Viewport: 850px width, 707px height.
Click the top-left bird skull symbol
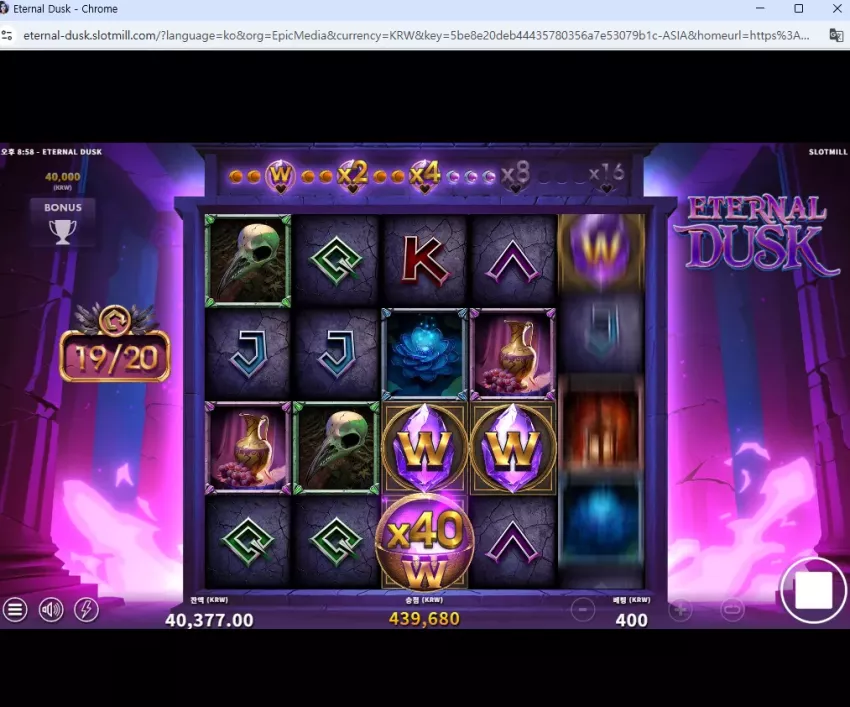(248, 260)
